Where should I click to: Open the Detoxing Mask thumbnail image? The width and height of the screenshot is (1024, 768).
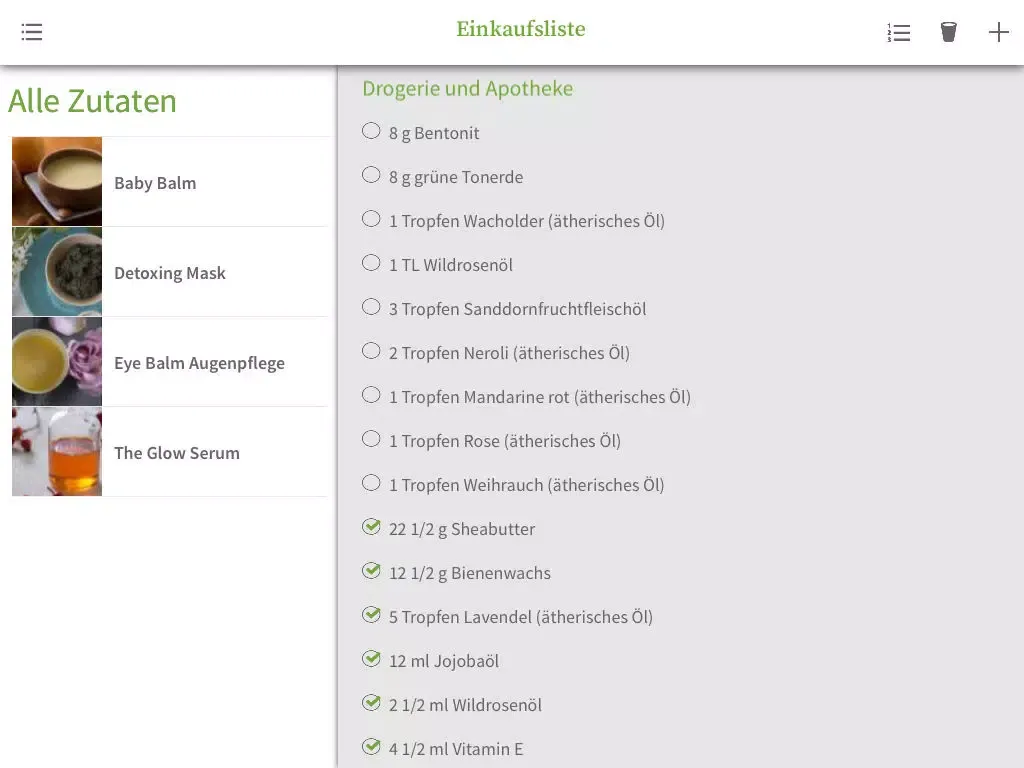click(57, 272)
